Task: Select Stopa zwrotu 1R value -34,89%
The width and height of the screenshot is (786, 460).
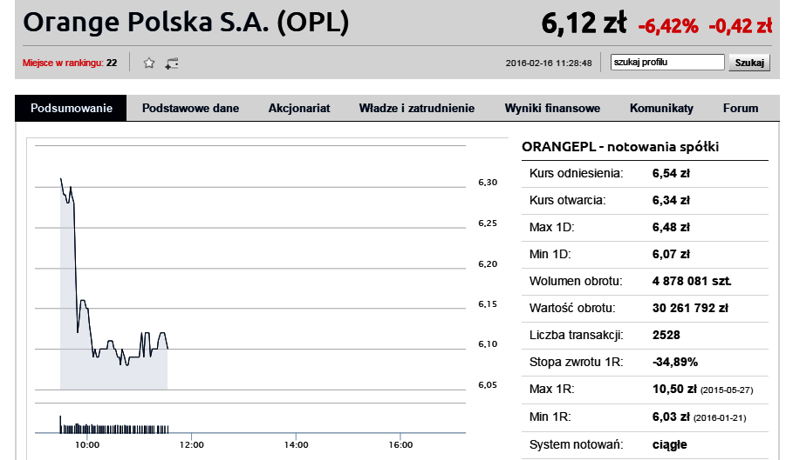Action: pos(675,362)
